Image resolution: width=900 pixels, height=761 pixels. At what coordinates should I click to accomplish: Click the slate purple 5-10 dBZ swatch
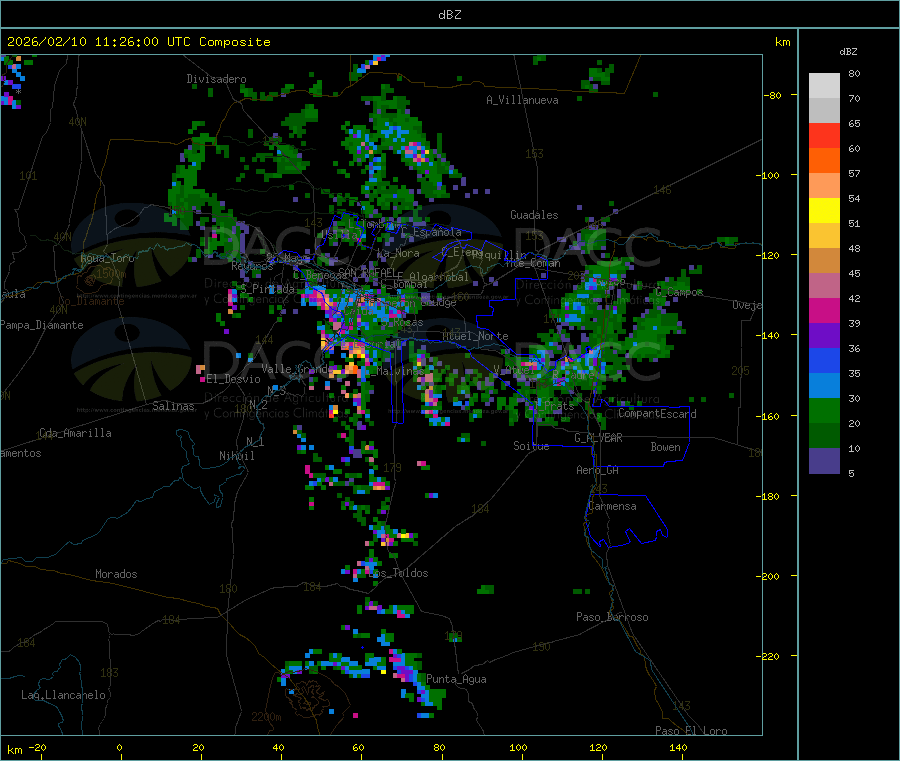click(x=824, y=461)
